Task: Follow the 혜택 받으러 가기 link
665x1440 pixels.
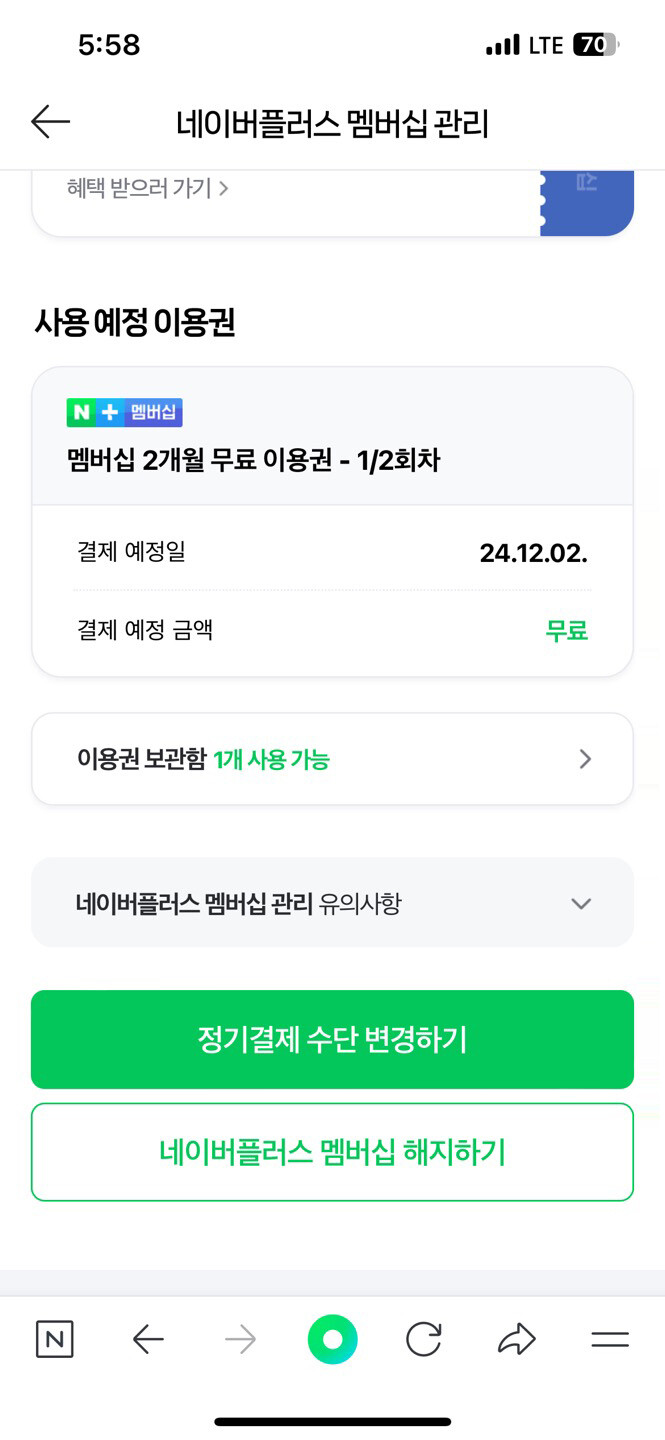Action: pos(148,187)
